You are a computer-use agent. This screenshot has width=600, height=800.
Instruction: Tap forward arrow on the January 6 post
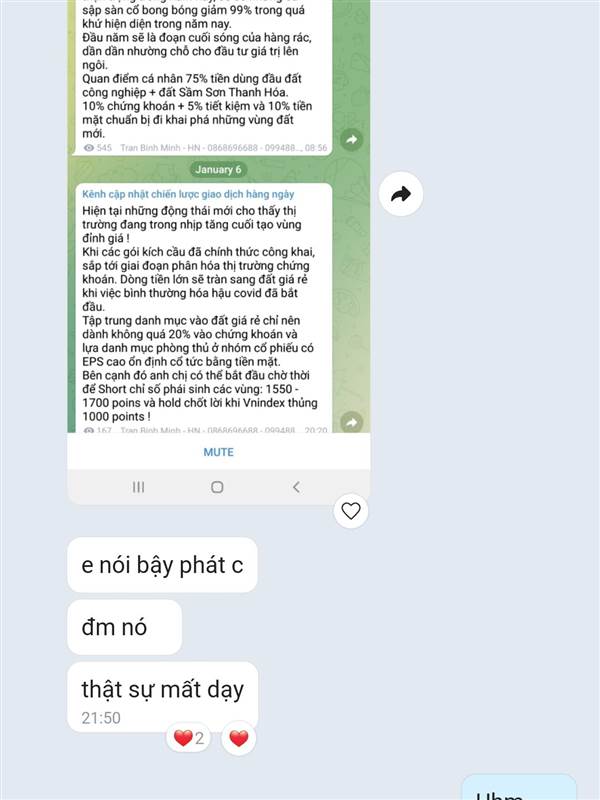coord(352,422)
